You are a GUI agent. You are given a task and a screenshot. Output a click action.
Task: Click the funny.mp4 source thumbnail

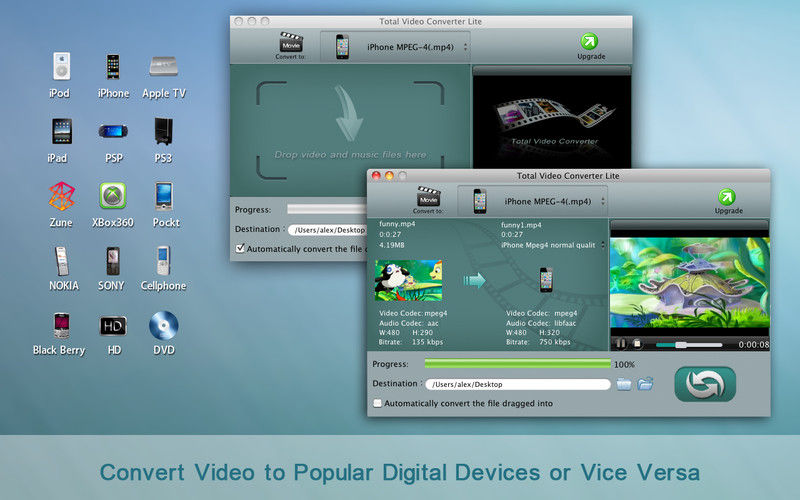pyautogui.click(x=408, y=280)
